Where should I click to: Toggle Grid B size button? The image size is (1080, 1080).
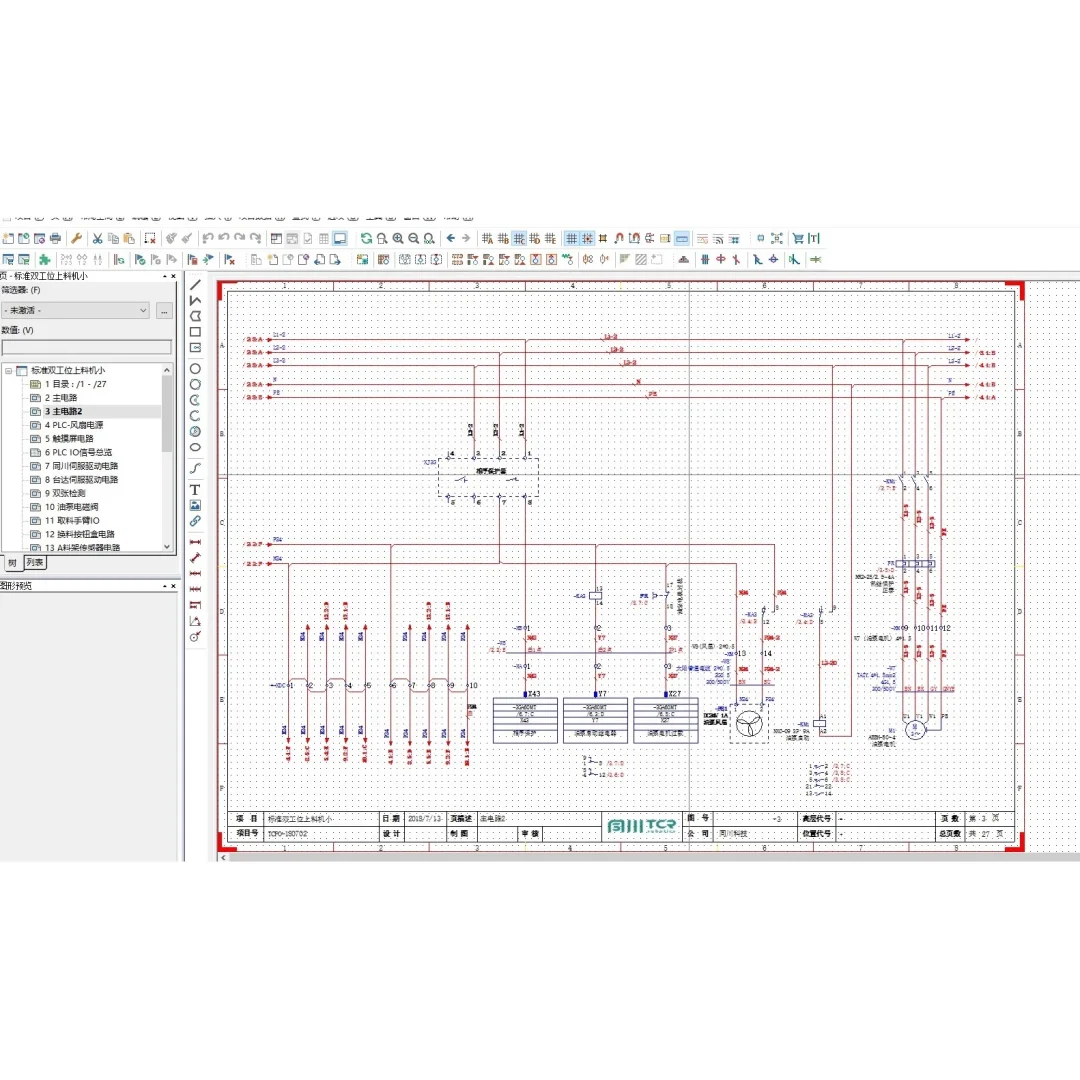[503, 238]
